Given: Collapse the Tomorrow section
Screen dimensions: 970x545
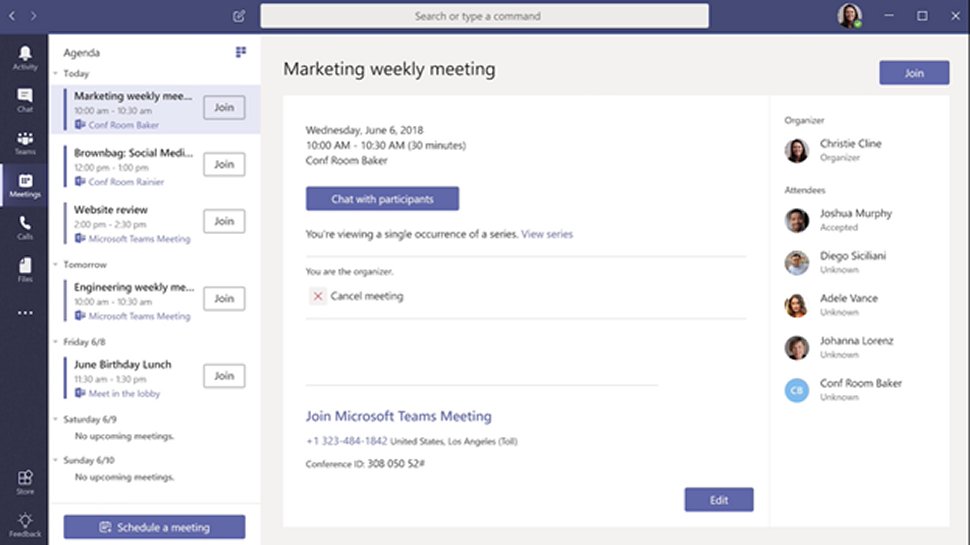Looking at the screenshot, I should [x=56, y=265].
